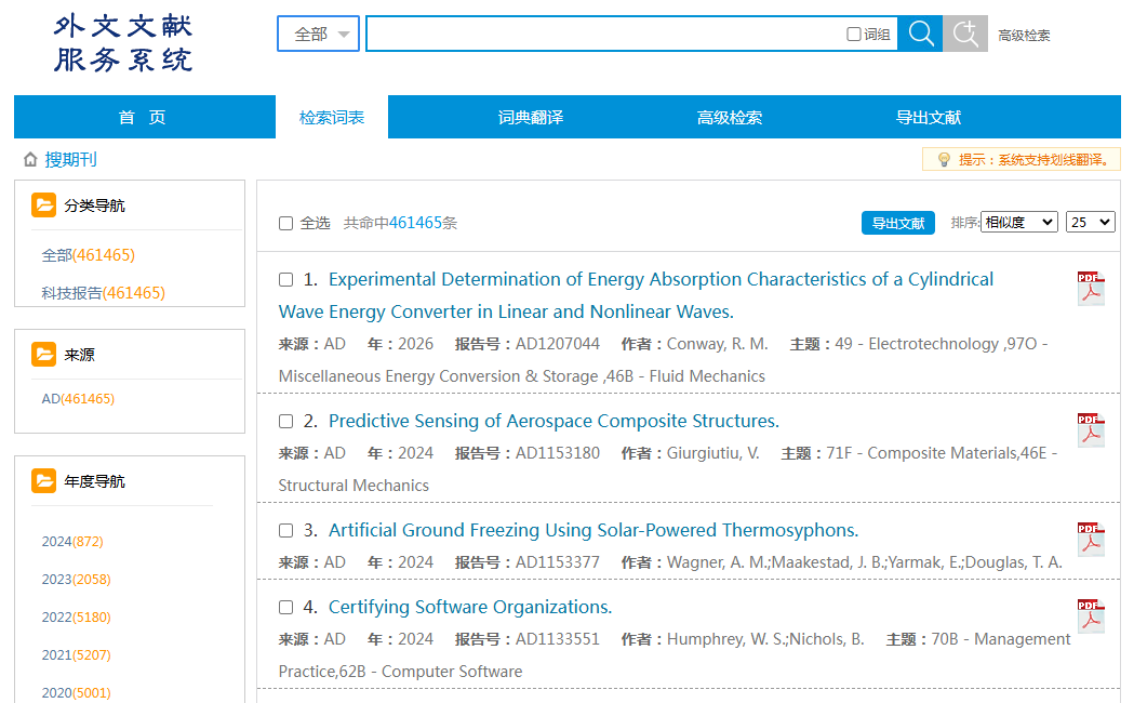Click report number AD1133551

[558, 639]
